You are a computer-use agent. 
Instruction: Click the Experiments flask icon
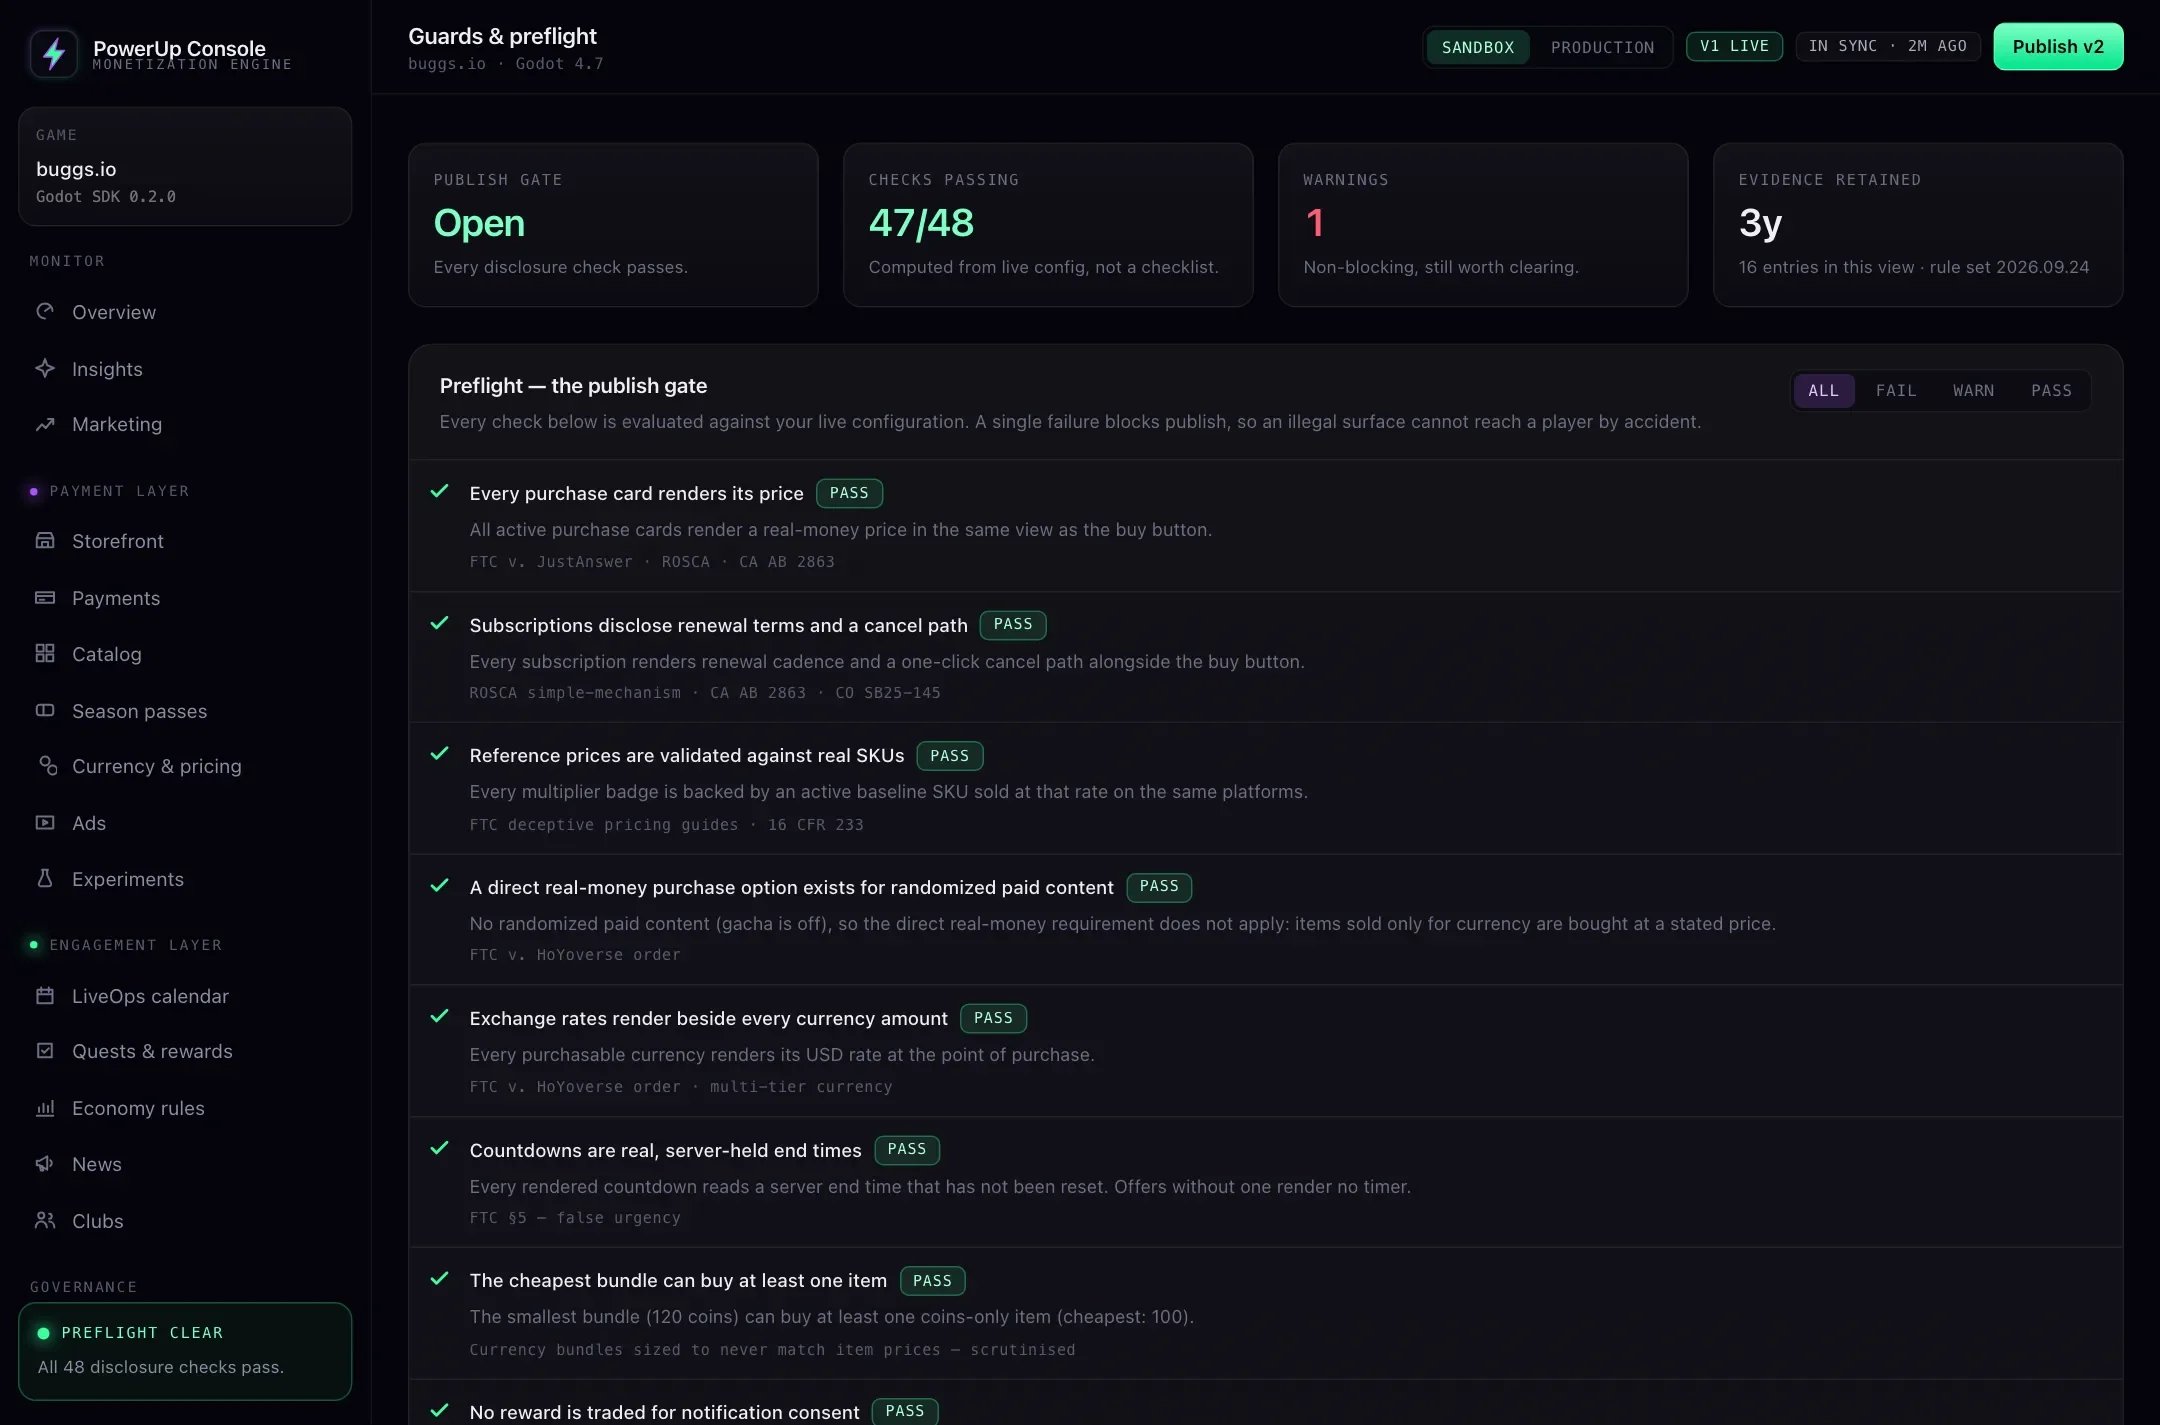click(x=45, y=879)
